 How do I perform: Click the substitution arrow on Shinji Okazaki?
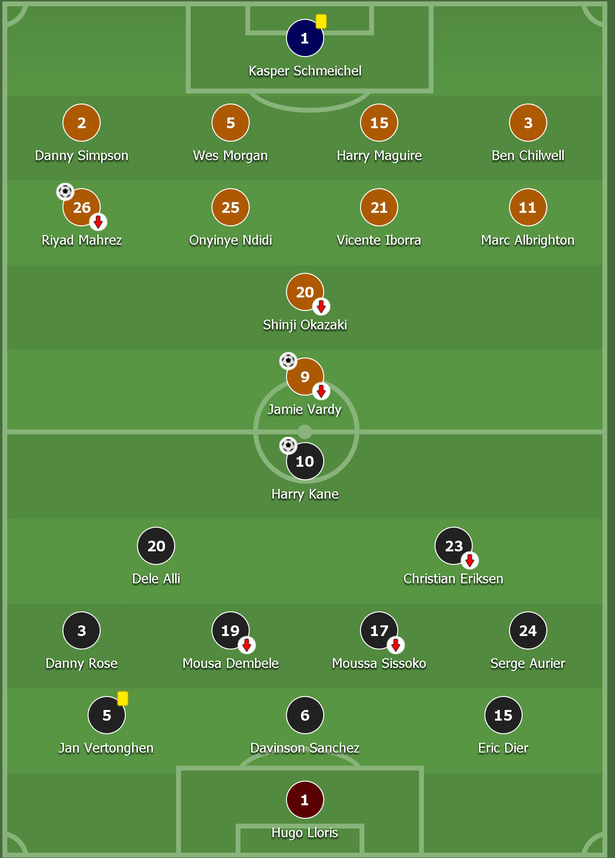click(x=321, y=306)
